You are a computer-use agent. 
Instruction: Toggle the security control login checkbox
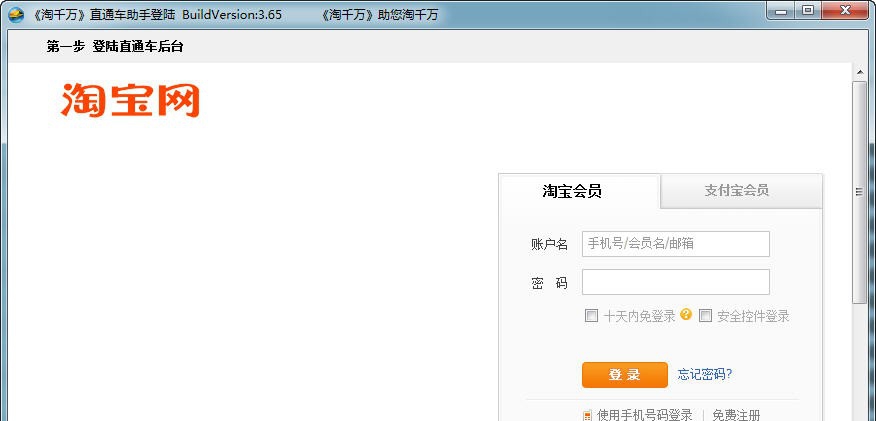click(706, 315)
